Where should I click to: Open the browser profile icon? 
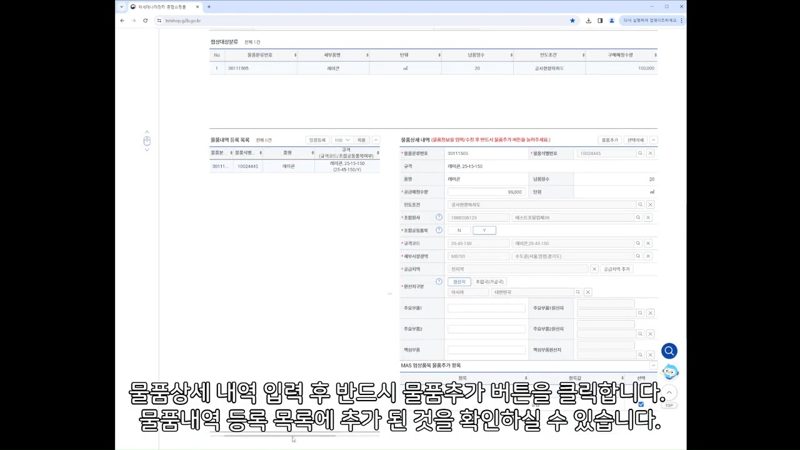click(x=612, y=20)
